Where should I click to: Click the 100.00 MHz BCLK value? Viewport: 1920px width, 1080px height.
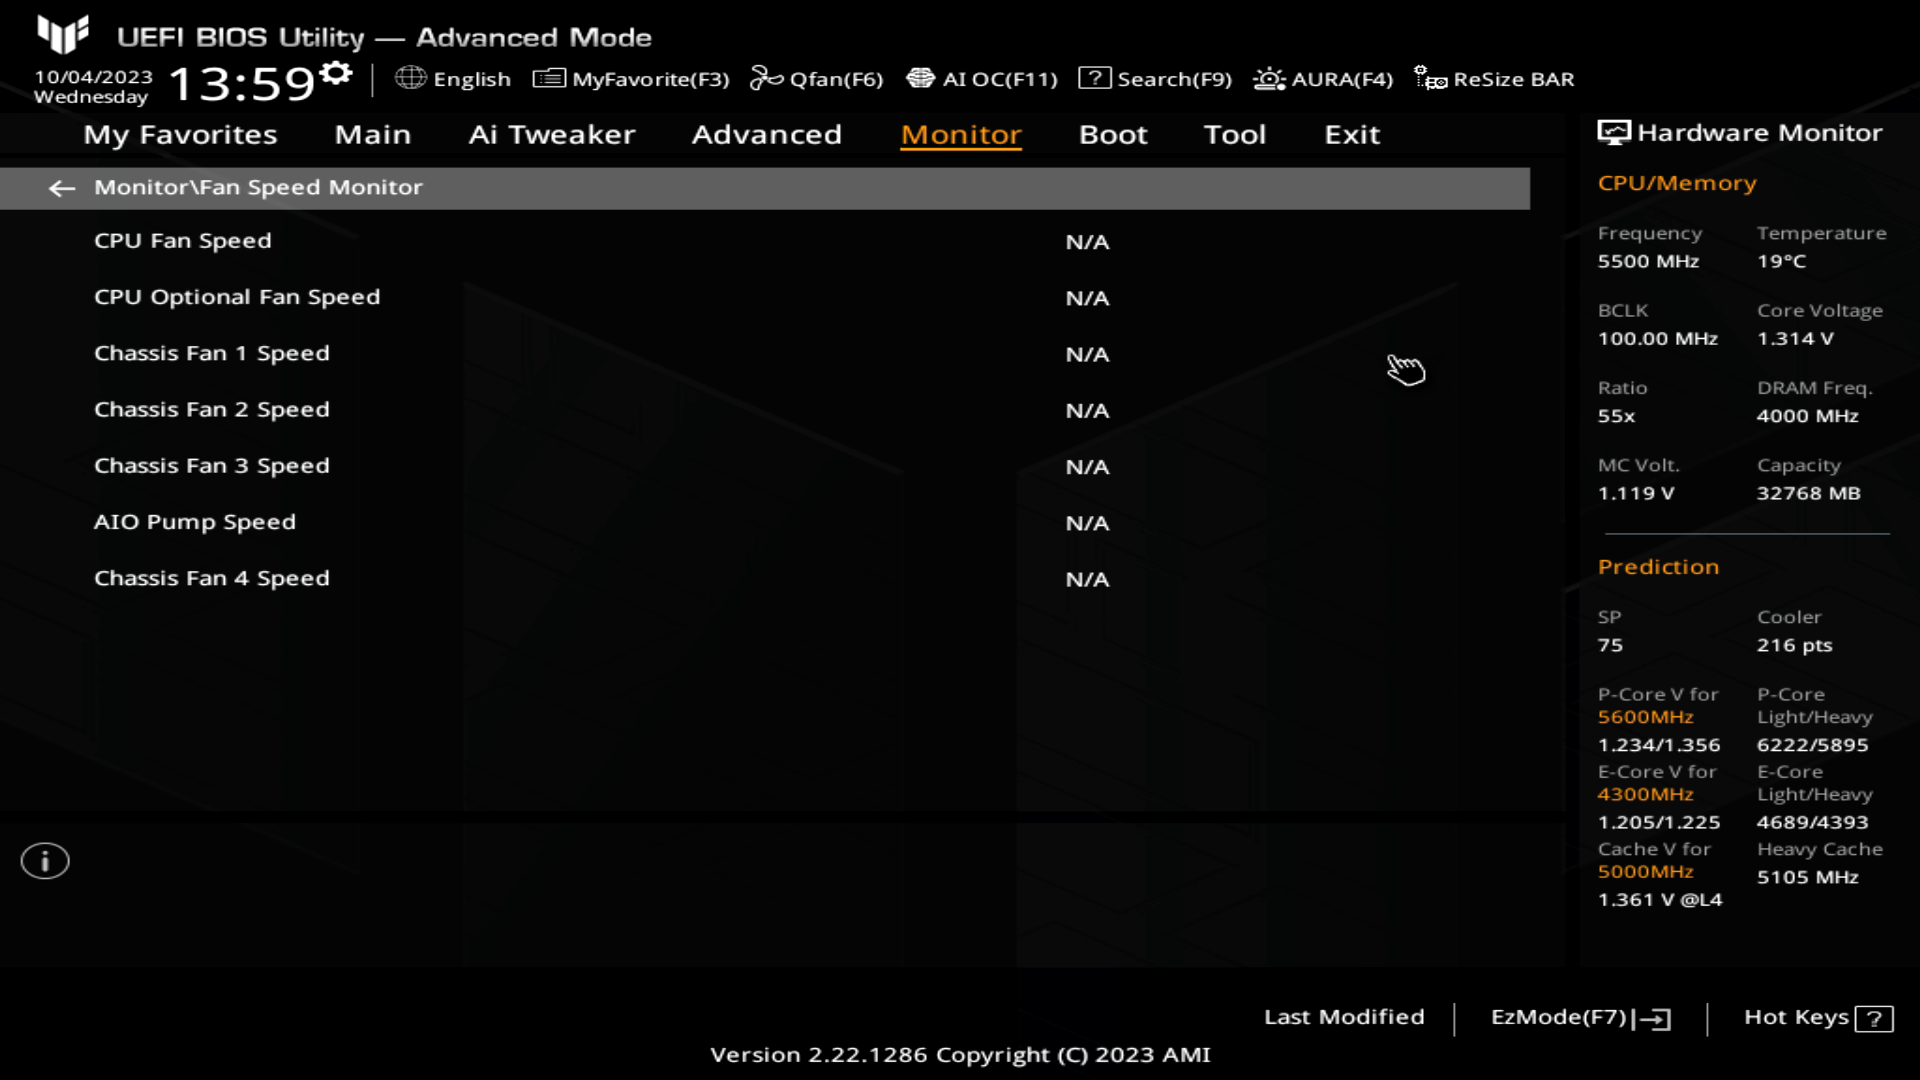pyautogui.click(x=1657, y=339)
